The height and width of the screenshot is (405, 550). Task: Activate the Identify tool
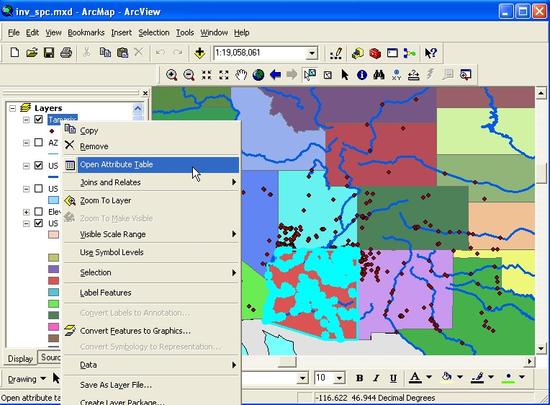click(362, 75)
